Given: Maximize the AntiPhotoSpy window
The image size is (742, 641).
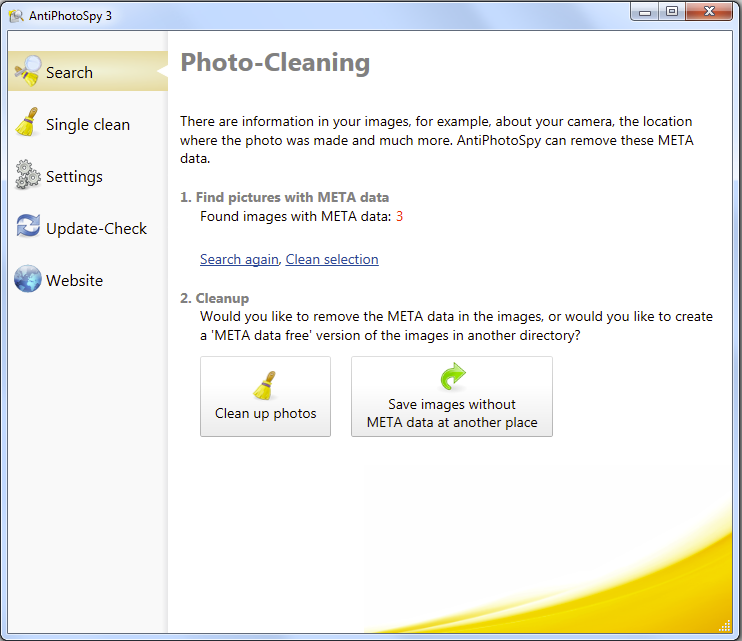Looking at the screenshot, I should [x=671, y=12].
